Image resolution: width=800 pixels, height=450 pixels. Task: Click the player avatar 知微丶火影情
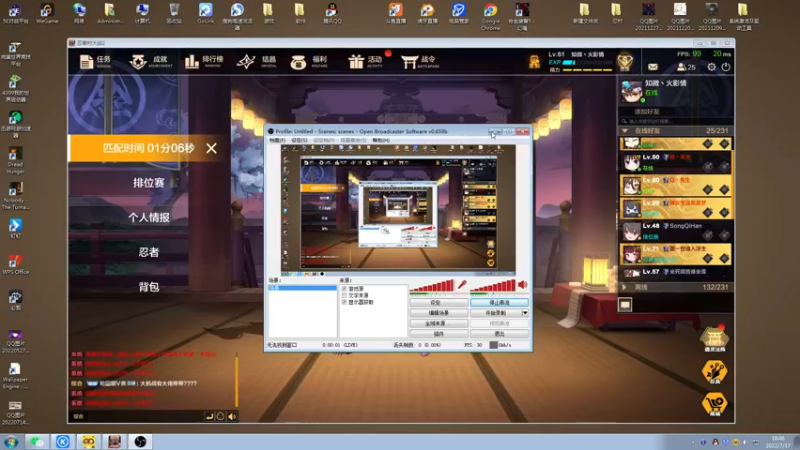632,91
